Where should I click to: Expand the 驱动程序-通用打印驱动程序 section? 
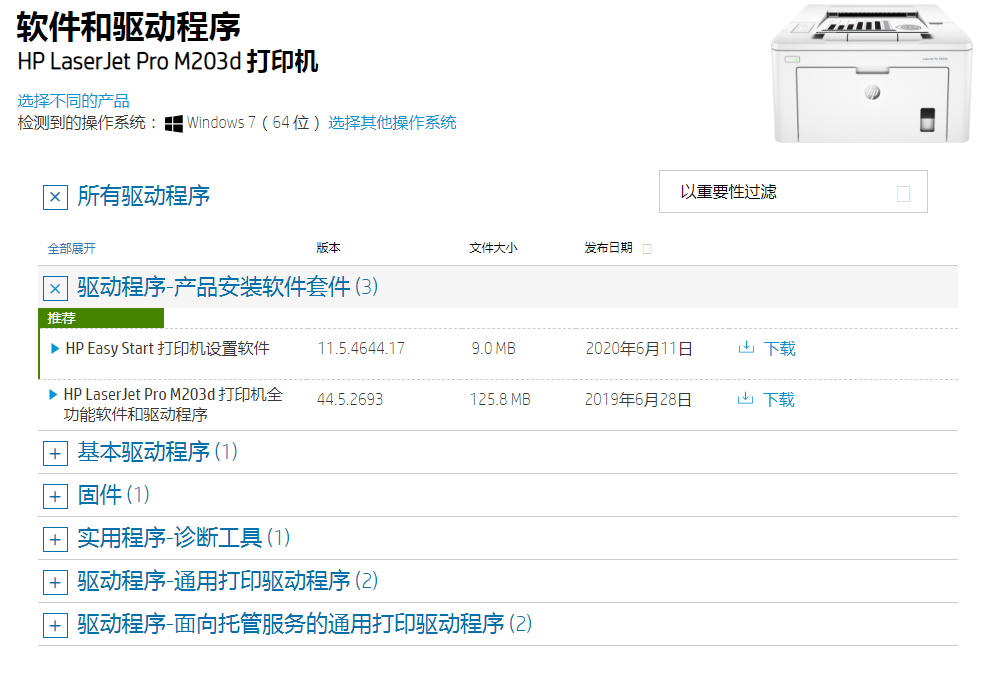[55, 581]
